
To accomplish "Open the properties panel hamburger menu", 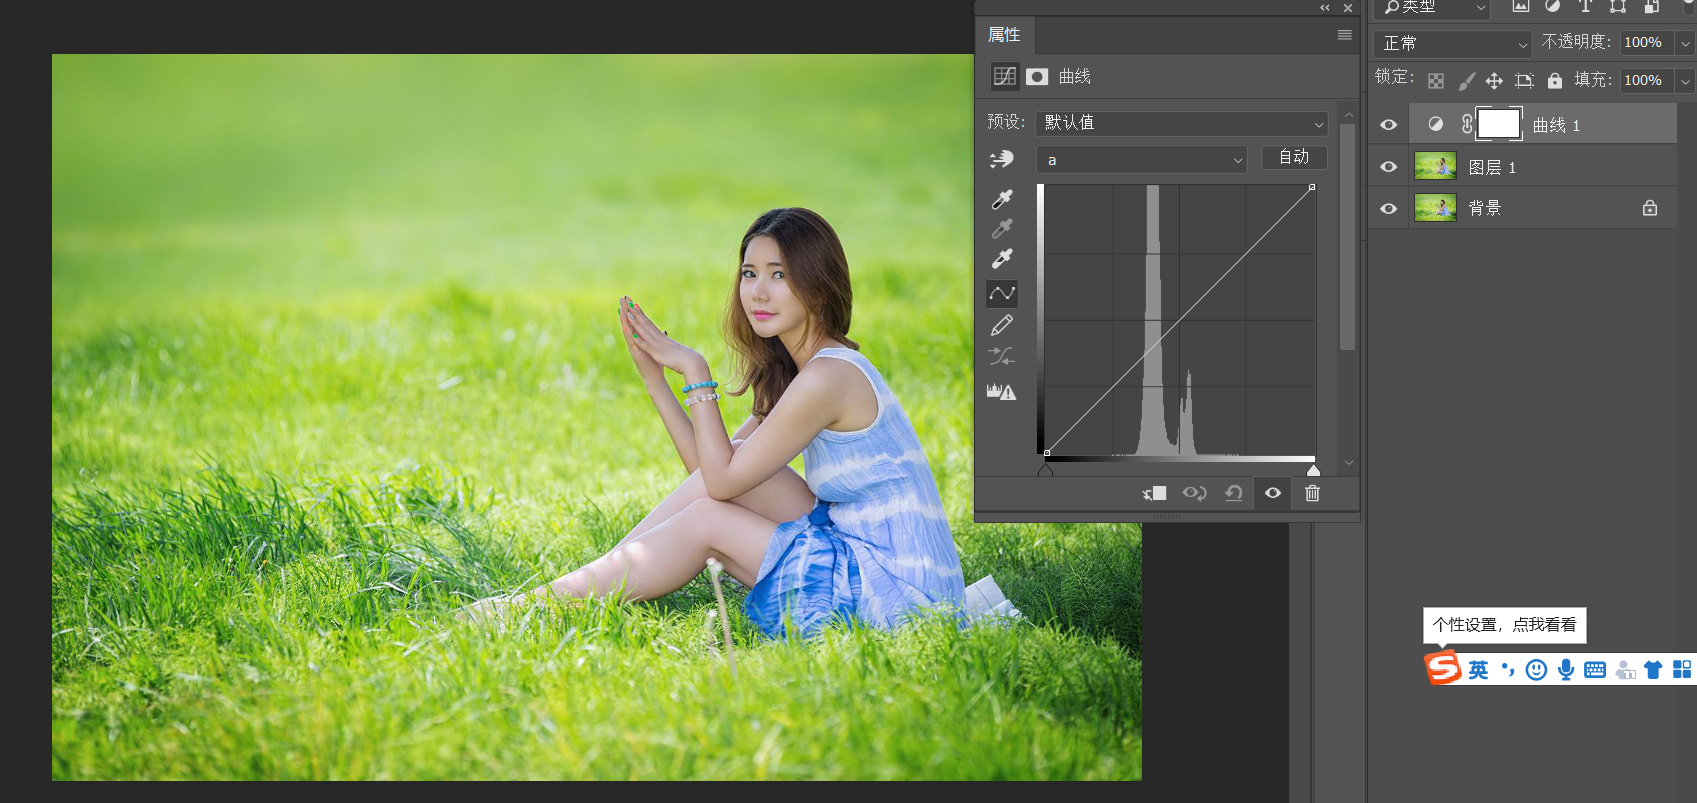I will coord(1344,35).
